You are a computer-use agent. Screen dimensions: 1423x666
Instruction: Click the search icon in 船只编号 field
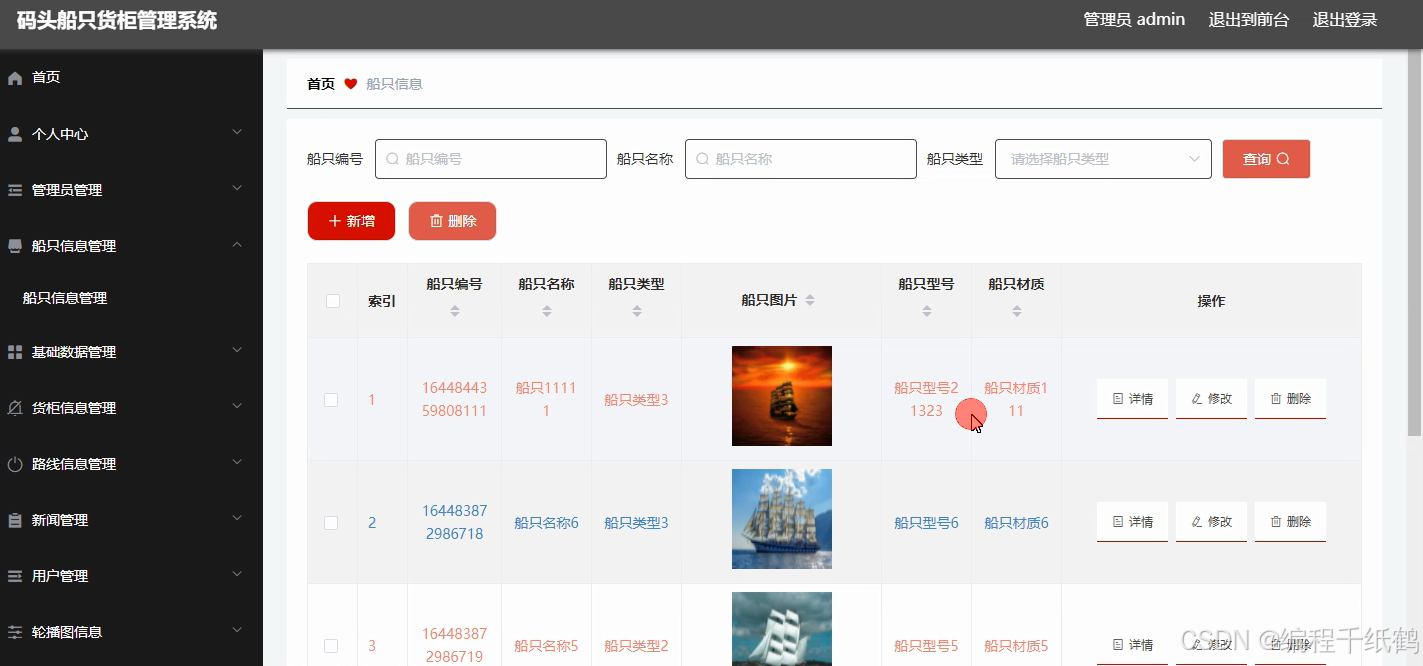pyautogui.click(x=392, y=159)
